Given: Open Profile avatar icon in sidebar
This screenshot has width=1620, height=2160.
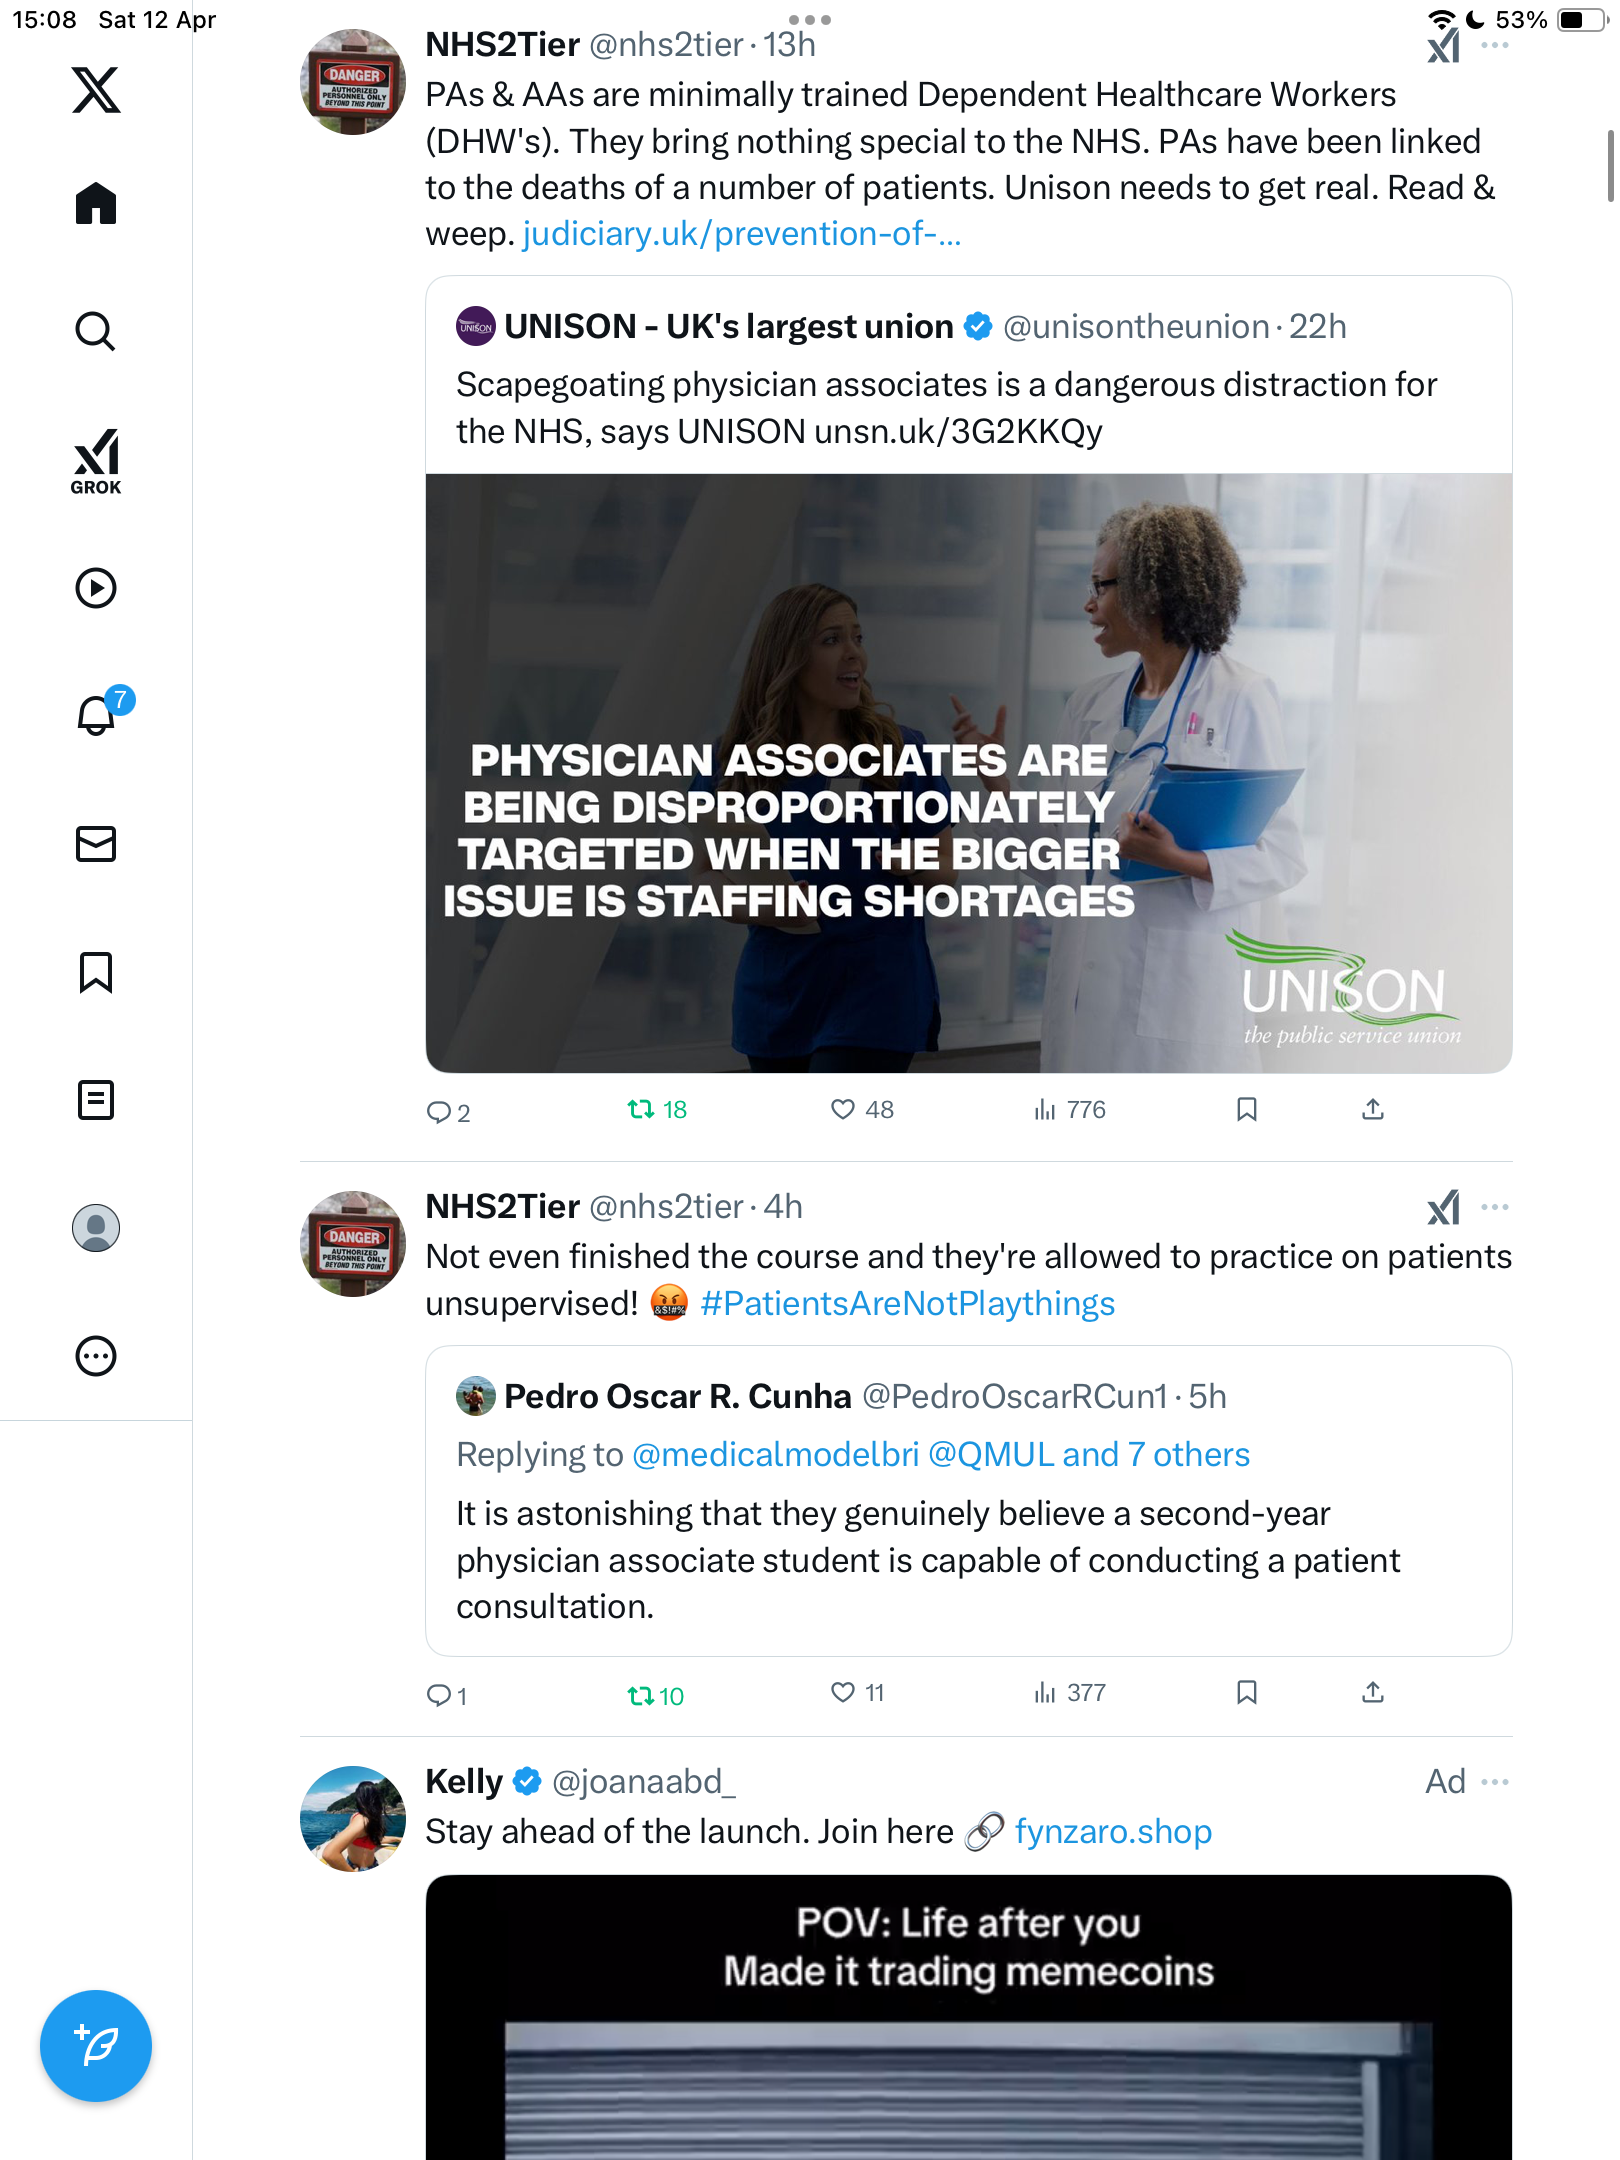Looking at the screenshot, I should coord(96,1228).
